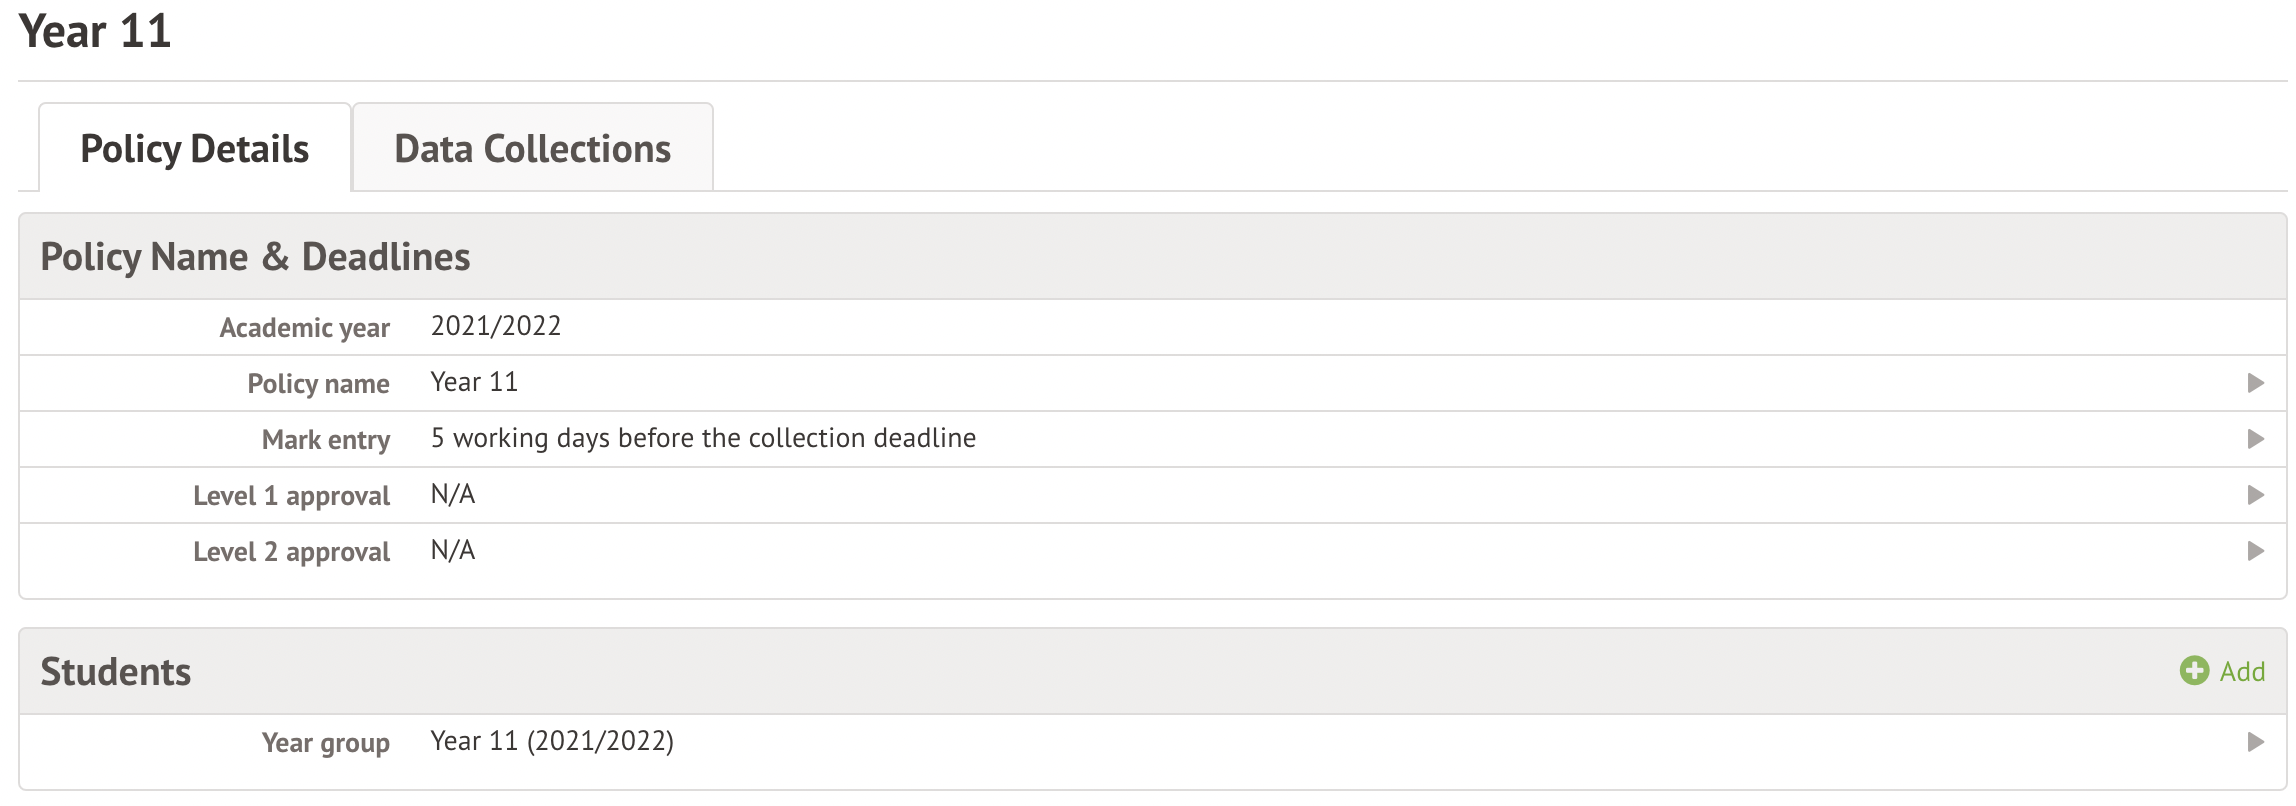Image resolution: width=2296 pixels, height=806 pixels.
Task: Click the Policy name field label
Action: click(318, 384)
